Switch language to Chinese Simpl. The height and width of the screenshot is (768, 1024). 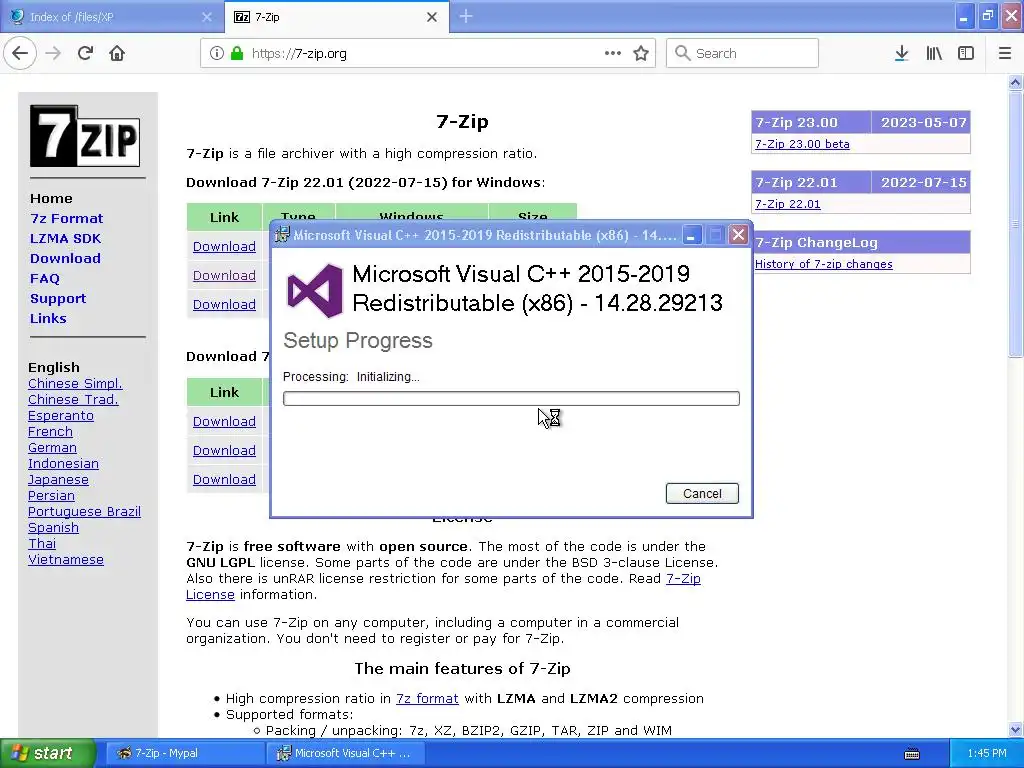(75, 383)
